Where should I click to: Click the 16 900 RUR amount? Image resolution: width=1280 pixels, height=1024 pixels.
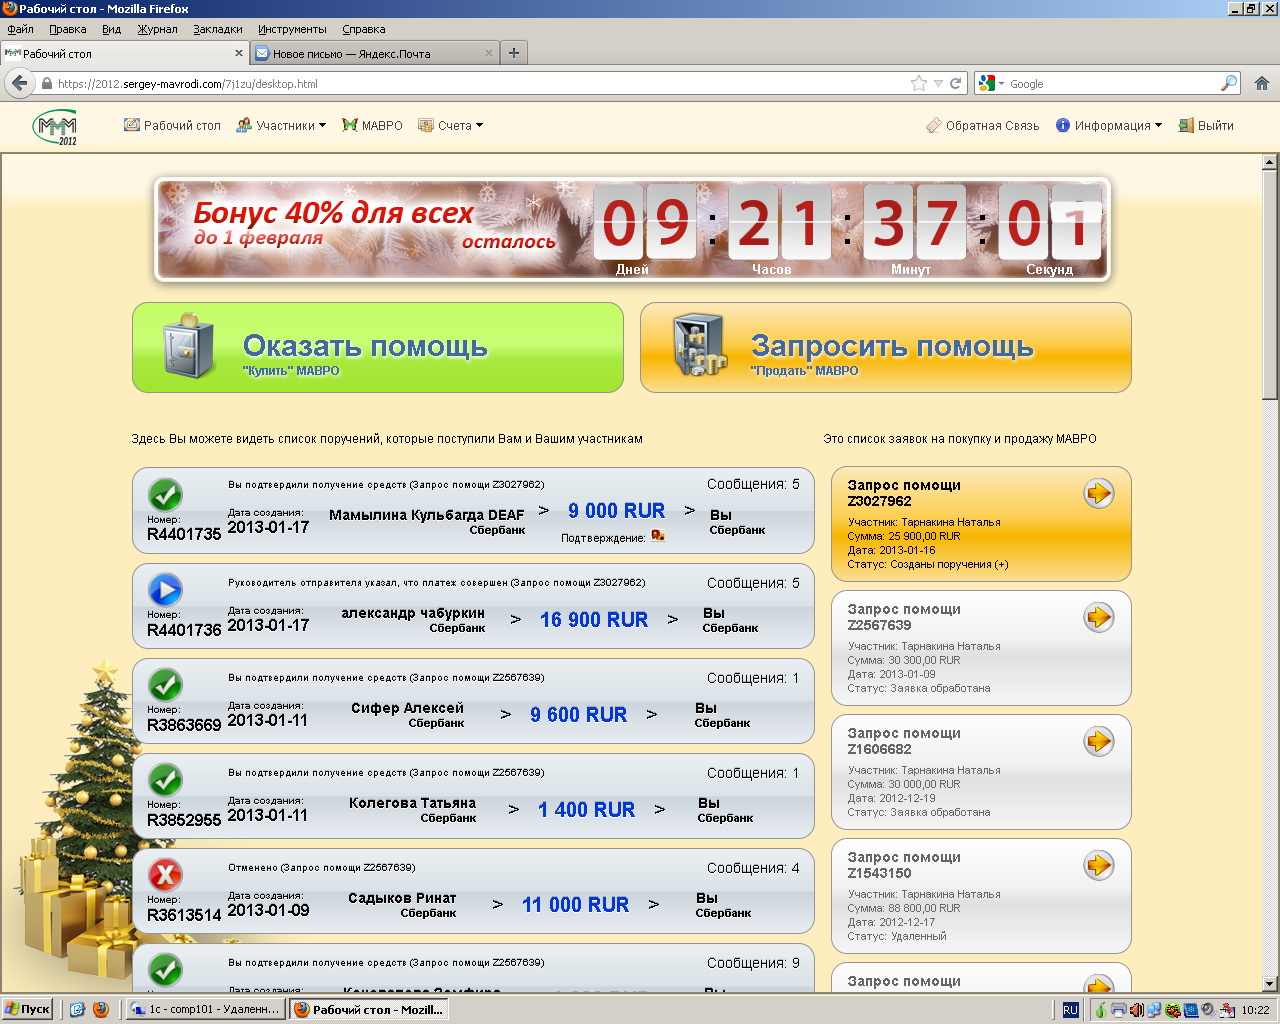[x=594, y=620]
